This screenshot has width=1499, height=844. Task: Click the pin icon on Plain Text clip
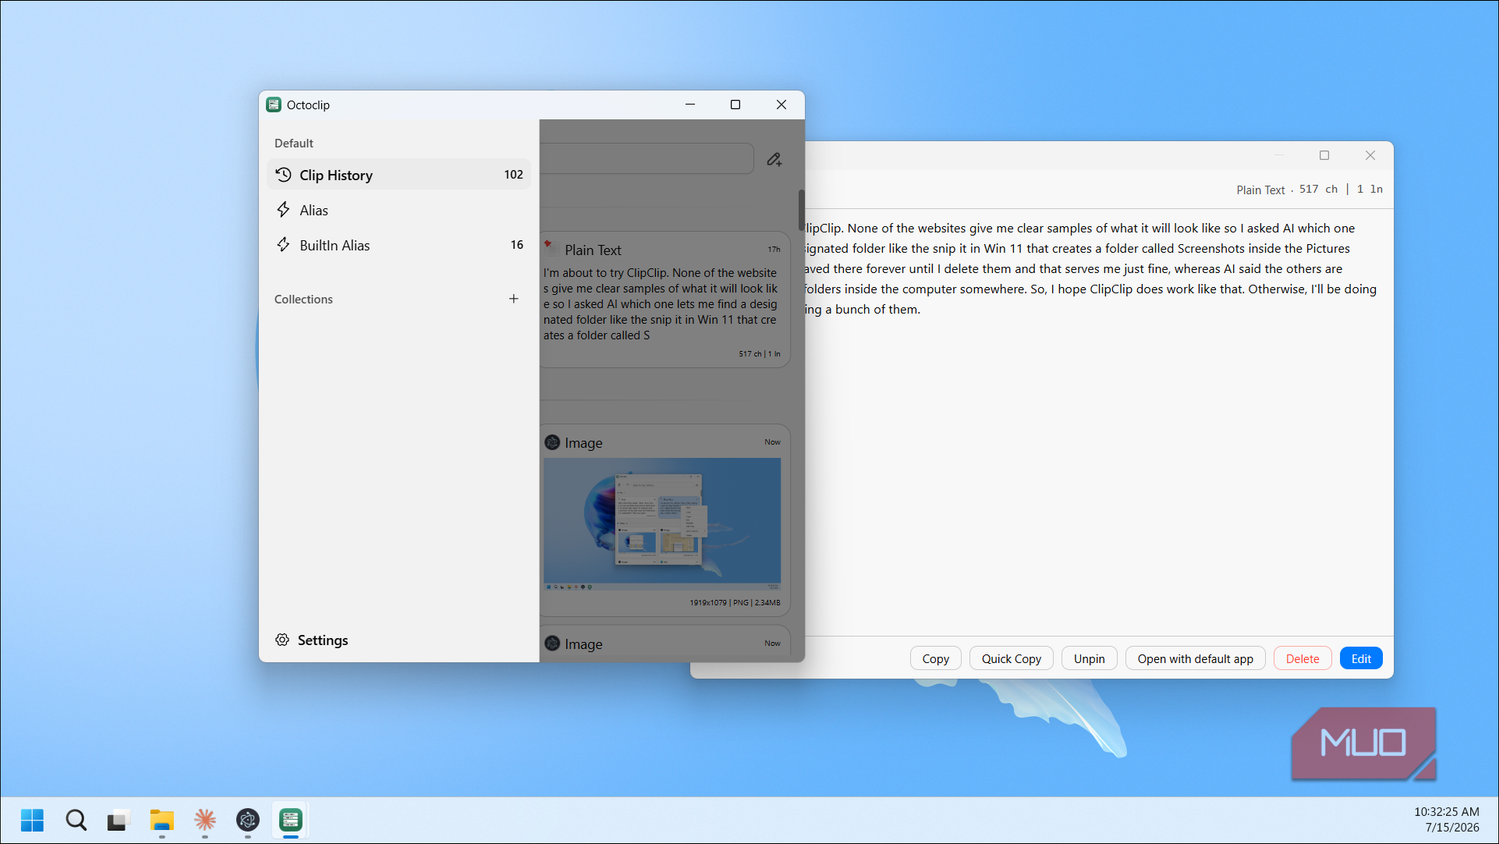pos(550,246)
